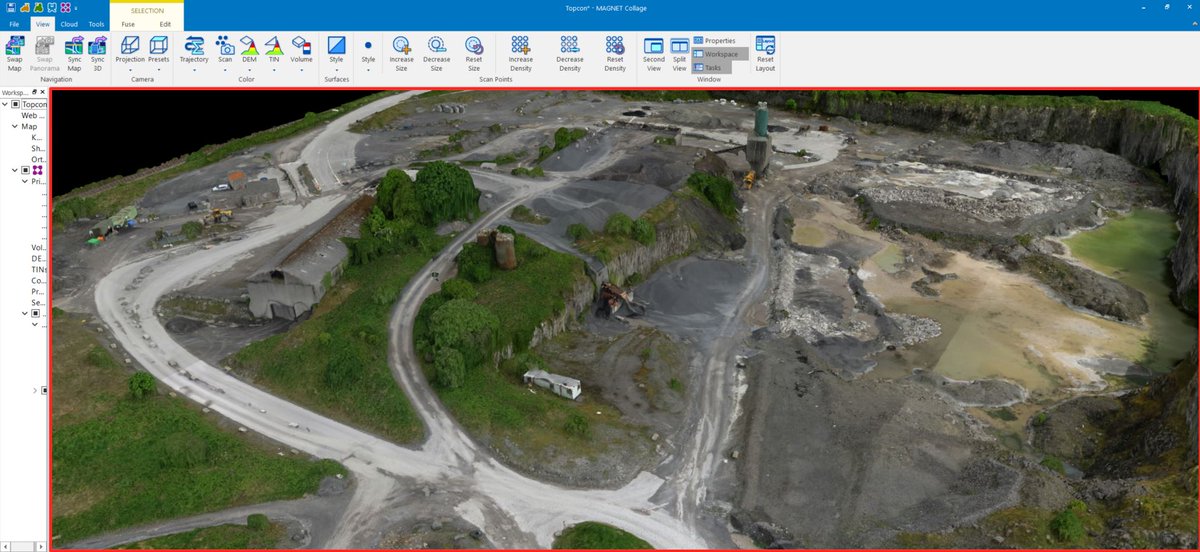Select the Vol... tree item
This screenshot has height=552, width=1200.
click(39, 247)
